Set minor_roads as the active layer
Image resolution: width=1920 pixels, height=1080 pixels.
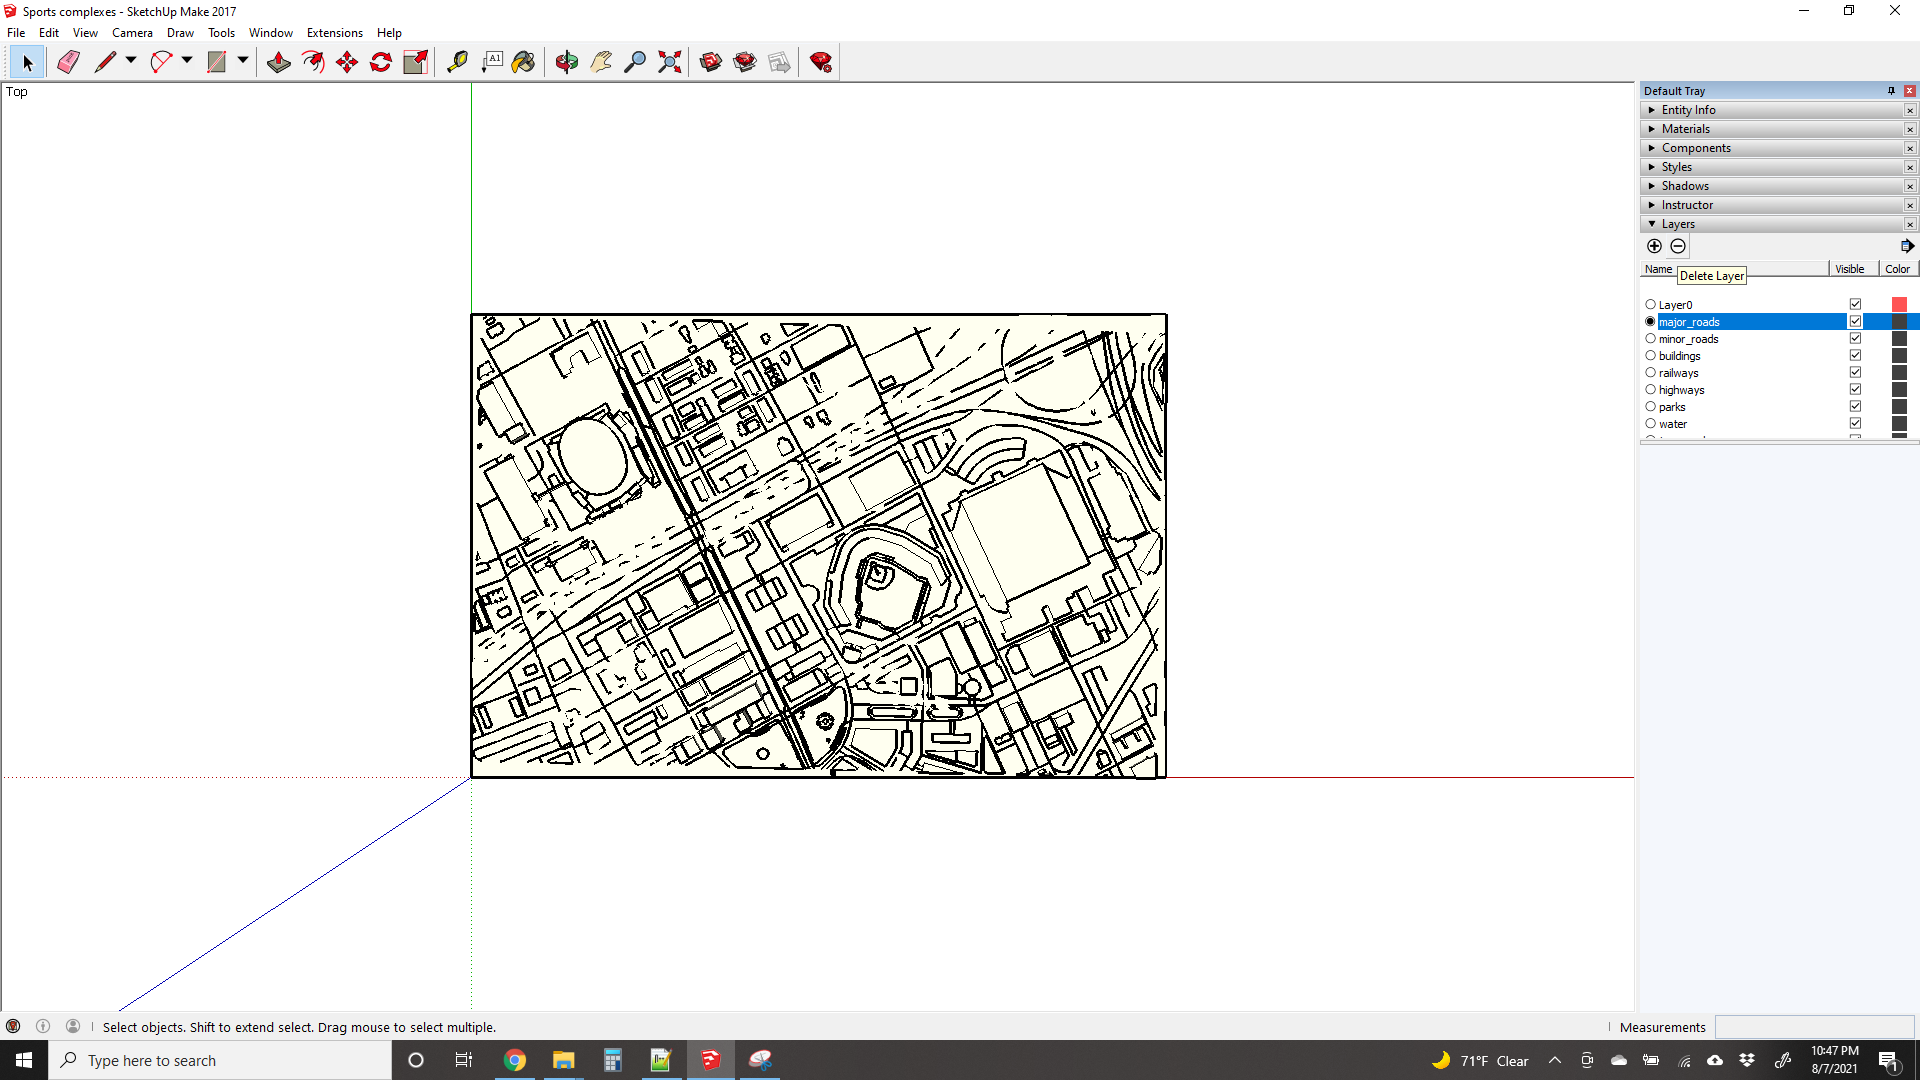click(x=1650, y=339)
